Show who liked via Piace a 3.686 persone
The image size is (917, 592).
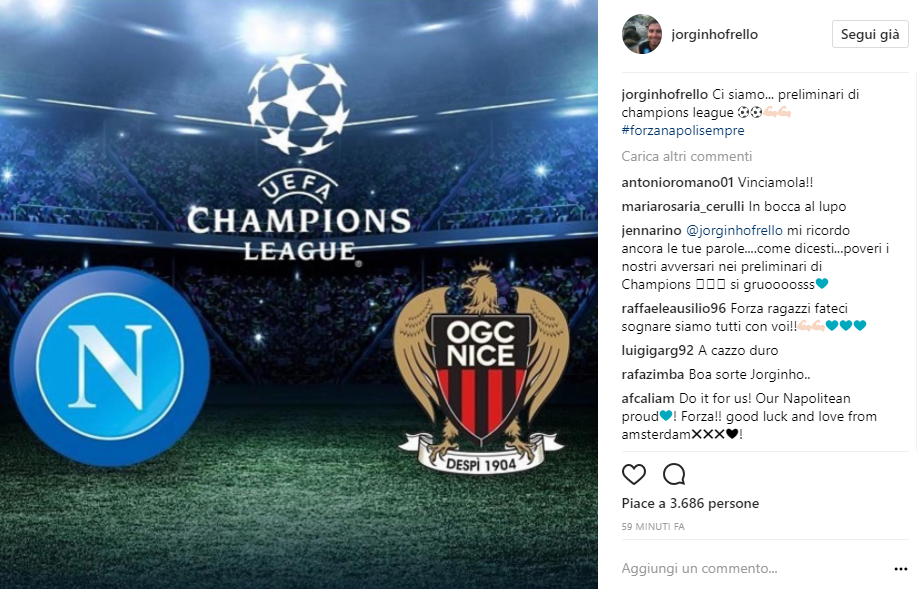690,504
